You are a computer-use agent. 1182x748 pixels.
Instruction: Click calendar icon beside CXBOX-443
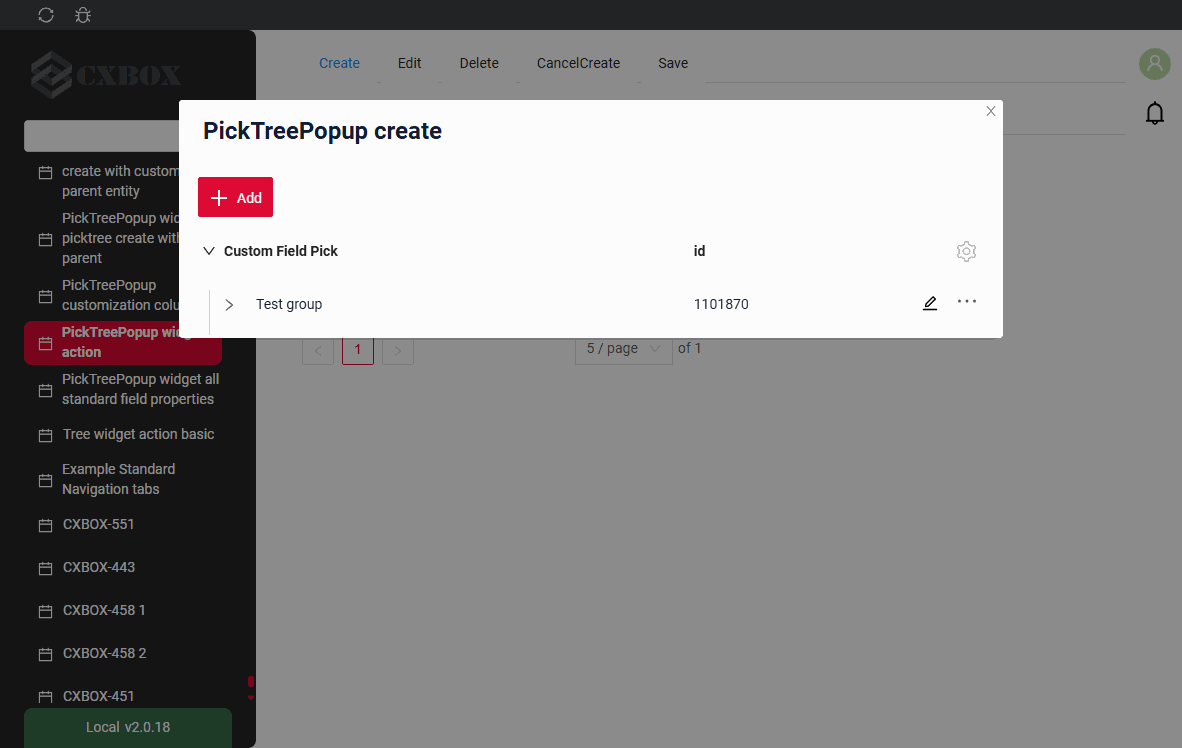45,569
